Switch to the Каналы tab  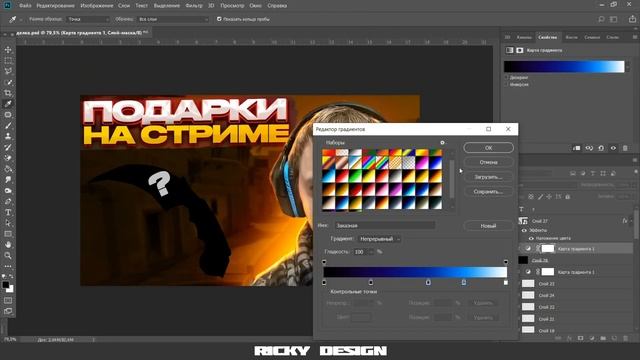[x=524, y=37]
